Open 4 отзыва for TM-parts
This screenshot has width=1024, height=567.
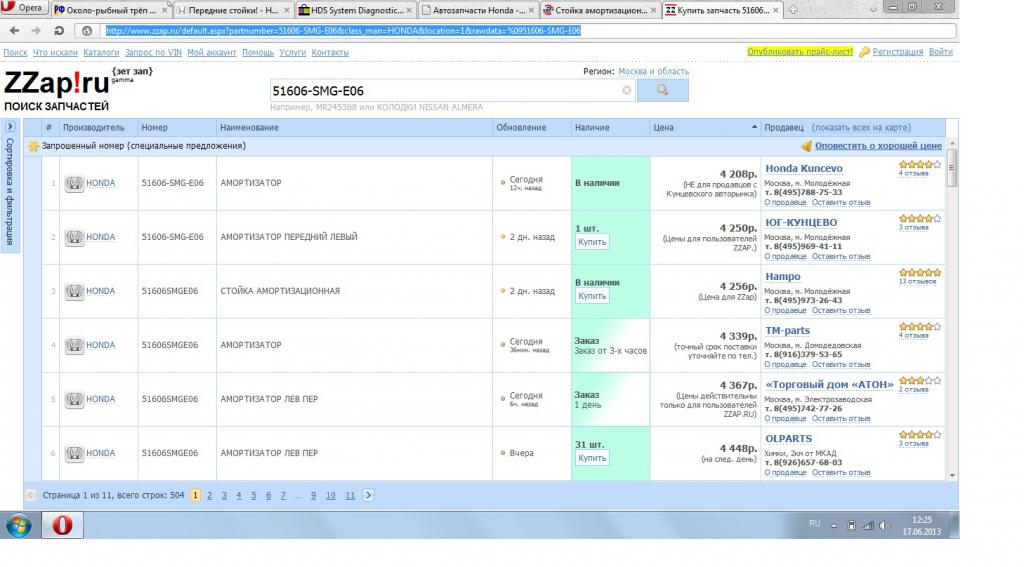(913, 336)
